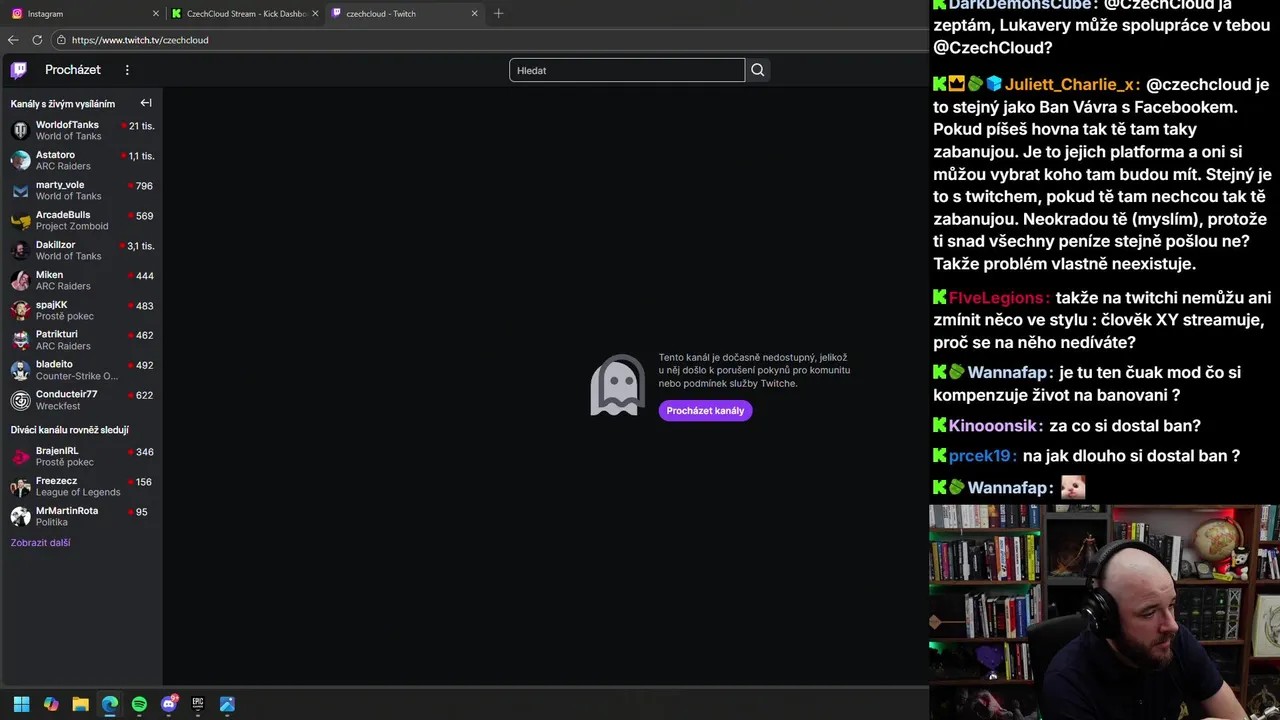Click the ArcadeBulls avatar icon
This screenshot has height=720, width=1280.
coord(20,221)
